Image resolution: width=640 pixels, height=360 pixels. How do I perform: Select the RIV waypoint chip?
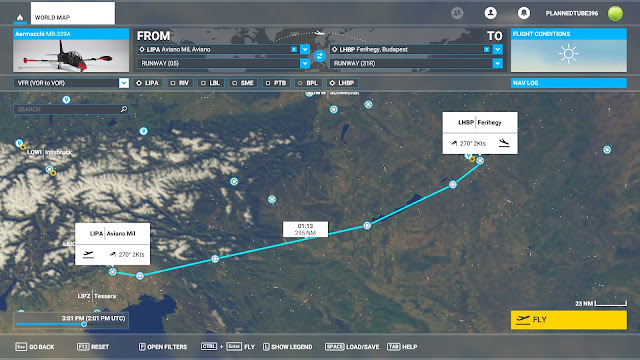180,83
